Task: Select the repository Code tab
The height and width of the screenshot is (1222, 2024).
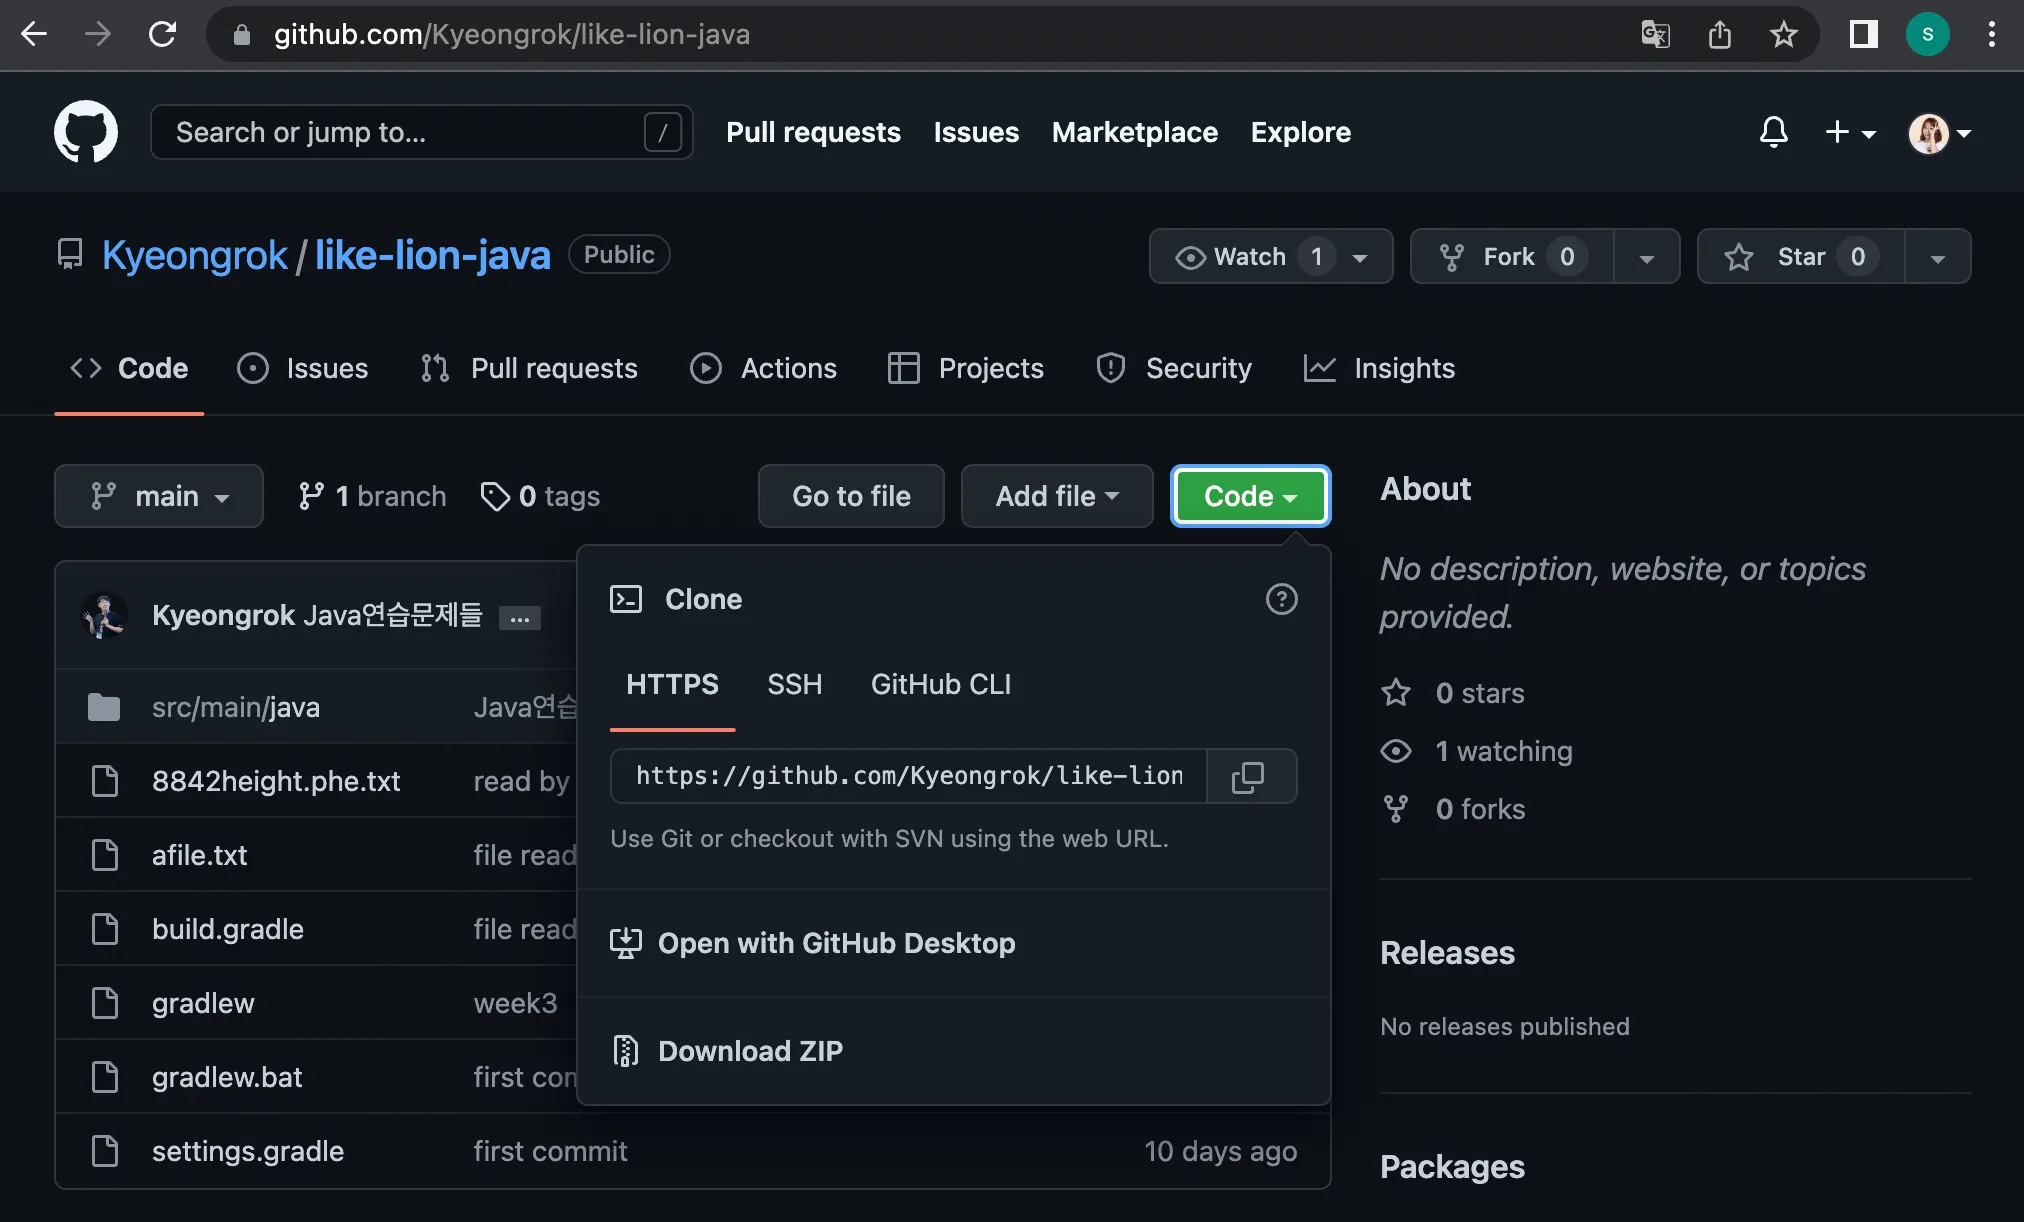Action: 129,368
